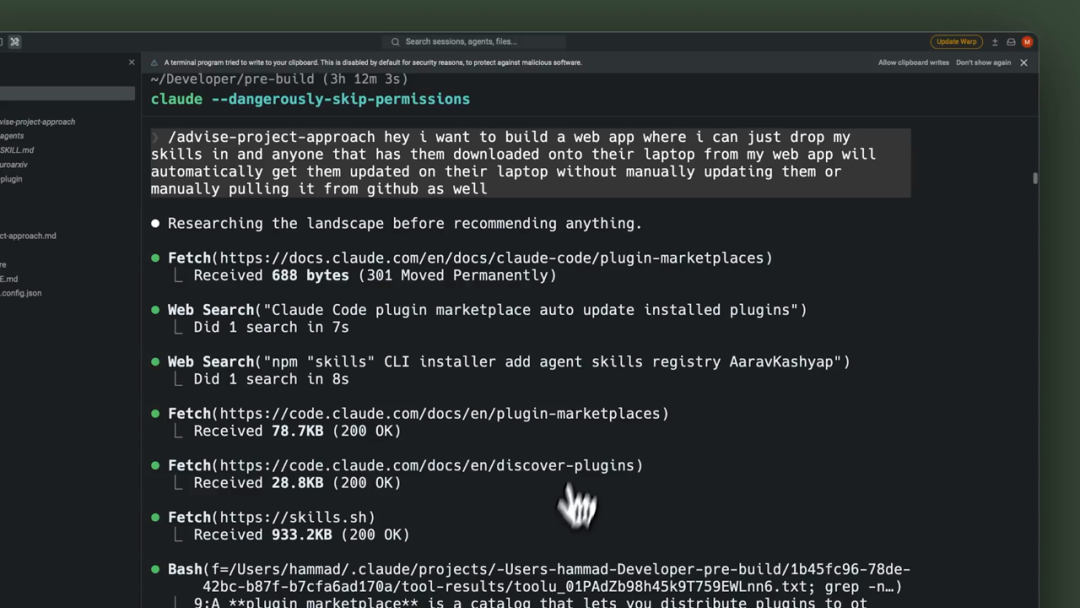Open the inbox tray icon
The height and width of the screenshot is (608, 1080).
tap(1011, 42)
